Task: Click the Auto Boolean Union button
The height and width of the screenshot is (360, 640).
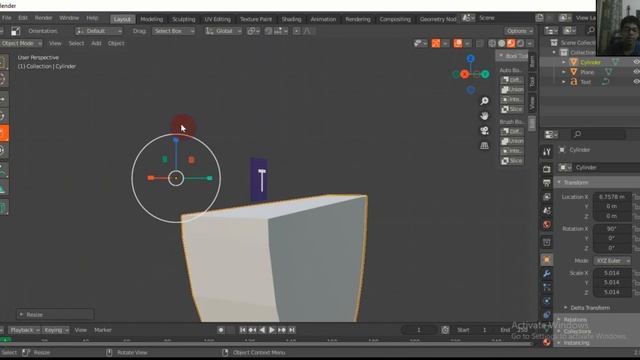Action: pyautogui.click(x=512, y=89)
